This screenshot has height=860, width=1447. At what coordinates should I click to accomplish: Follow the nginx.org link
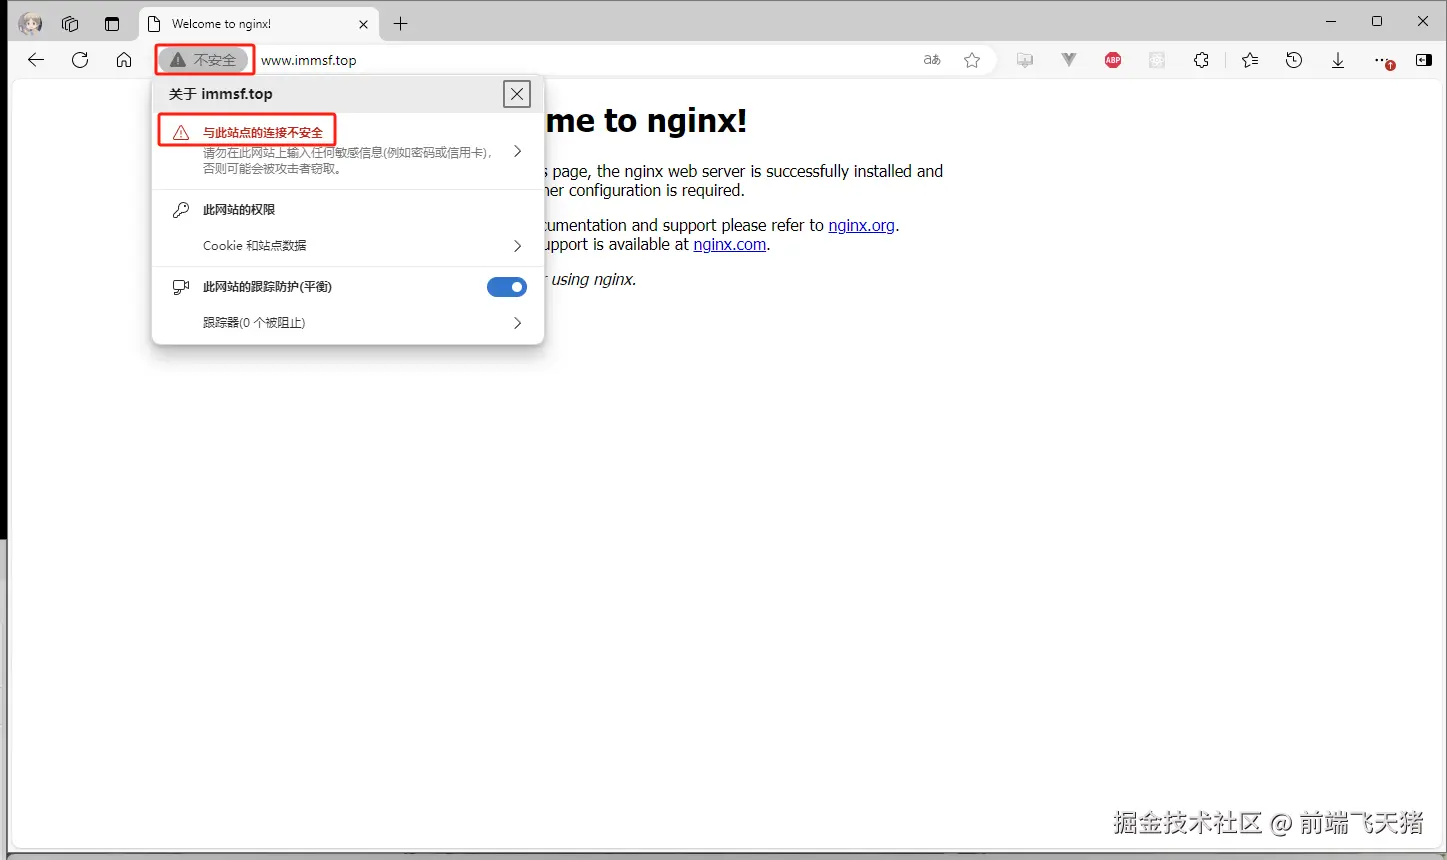tap(861, 225)
